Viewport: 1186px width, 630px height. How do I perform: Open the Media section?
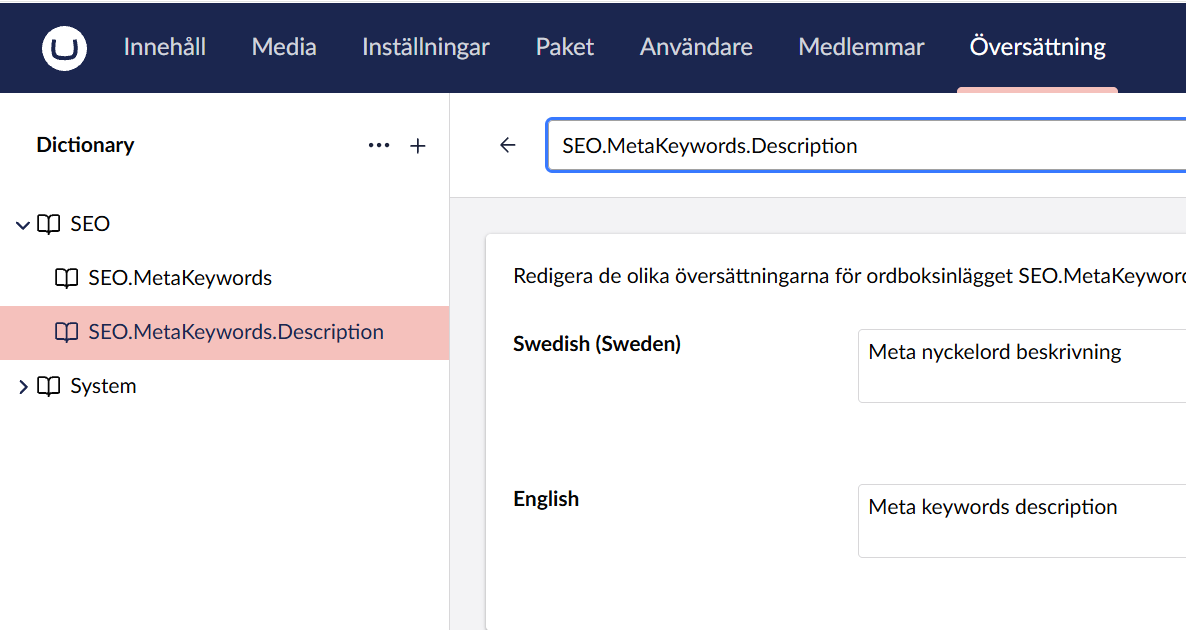pos(284,47)
